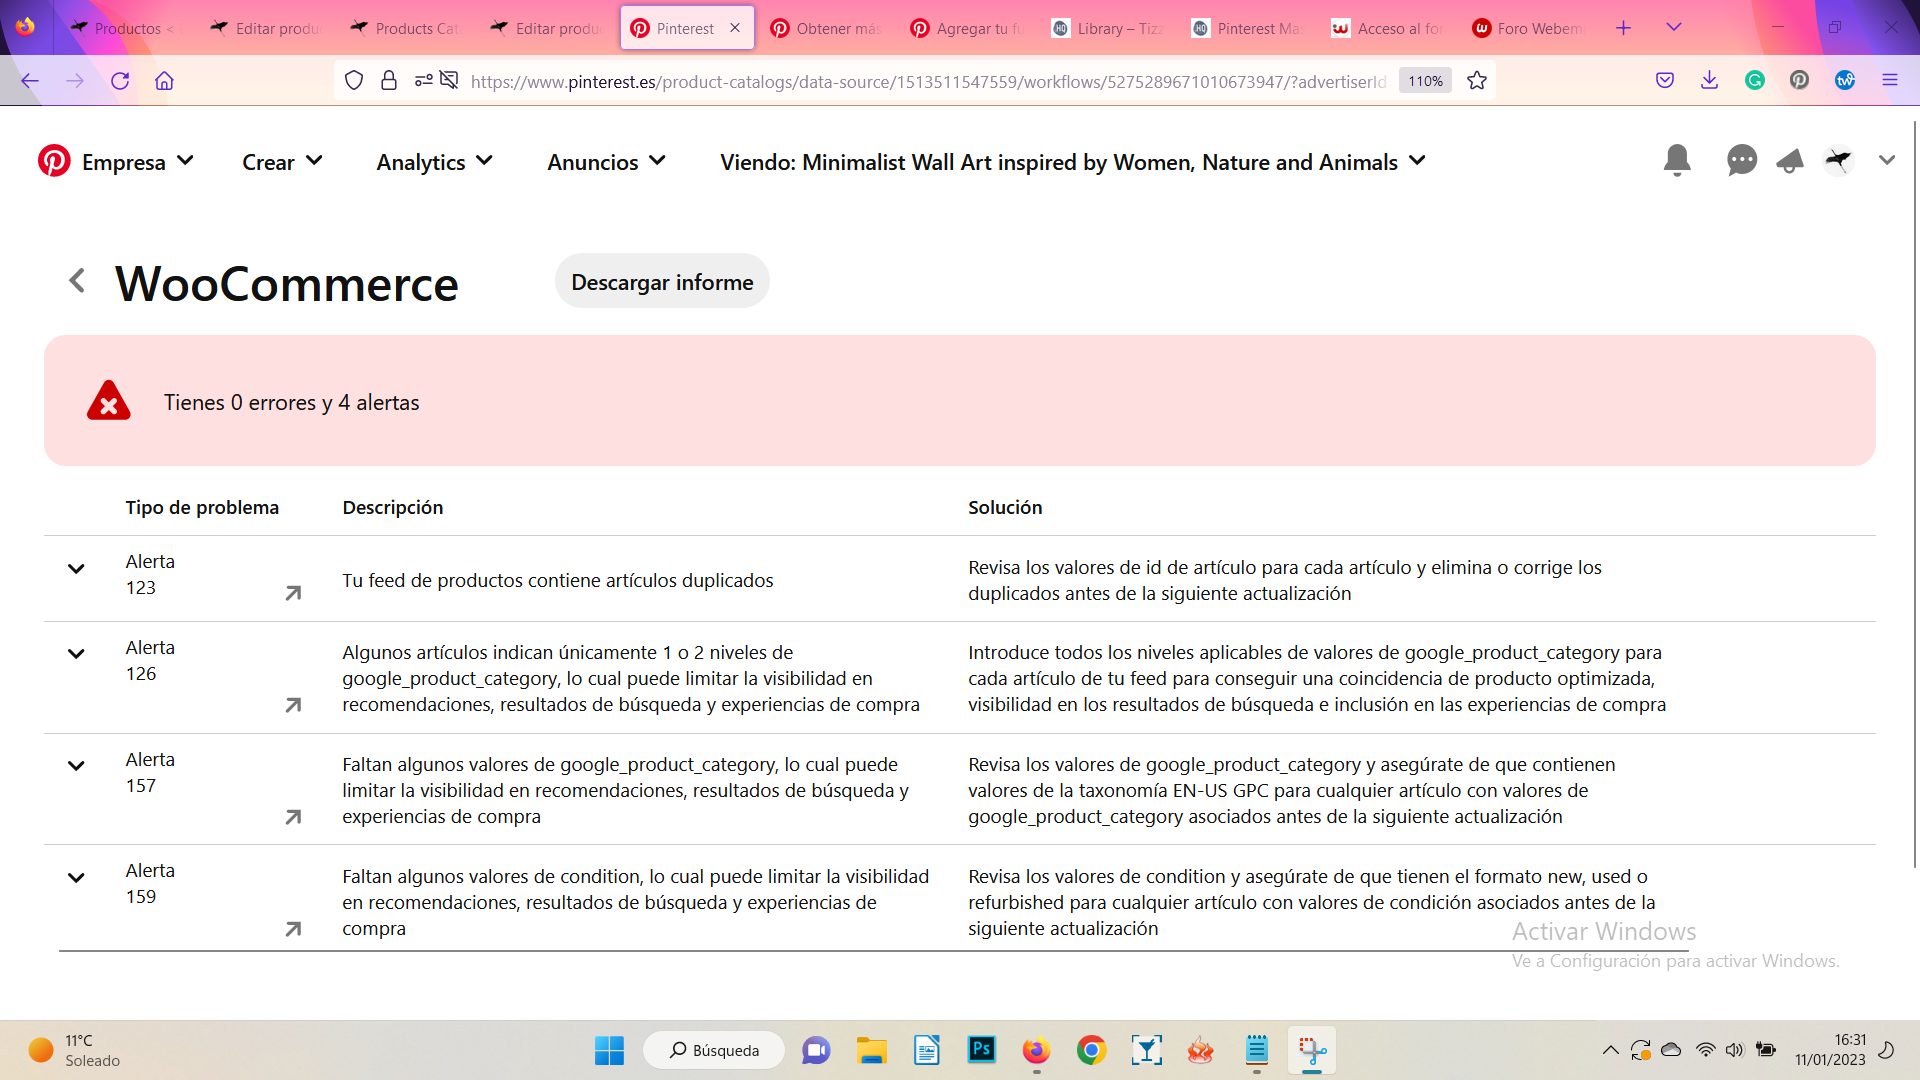Close the Pinterest tab
This screenshot has height=1080, width=1920.
(735, 28)
